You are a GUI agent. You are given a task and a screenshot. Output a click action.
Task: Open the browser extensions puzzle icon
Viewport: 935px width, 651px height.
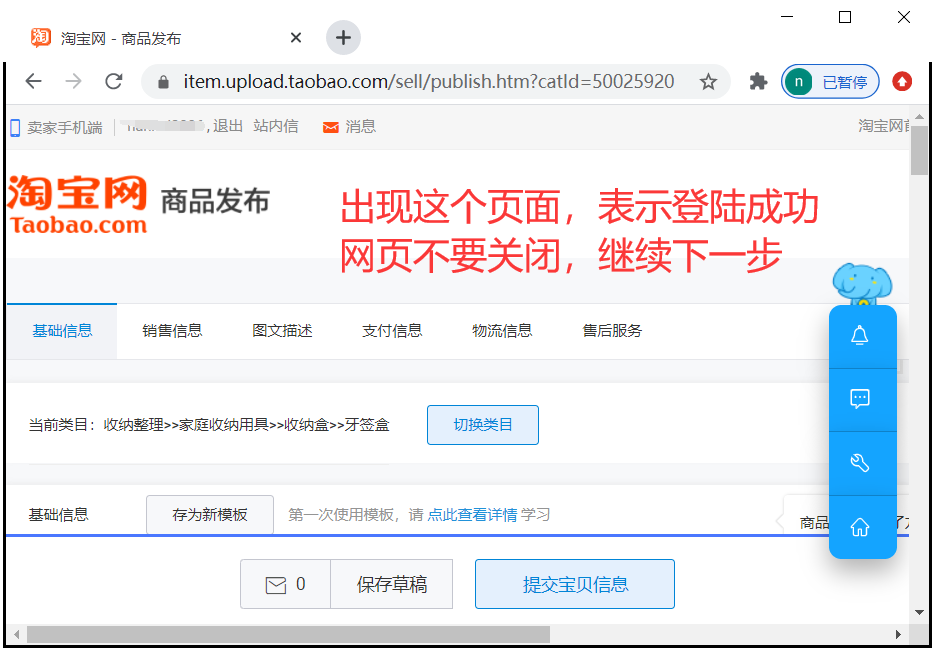point(758,82)
